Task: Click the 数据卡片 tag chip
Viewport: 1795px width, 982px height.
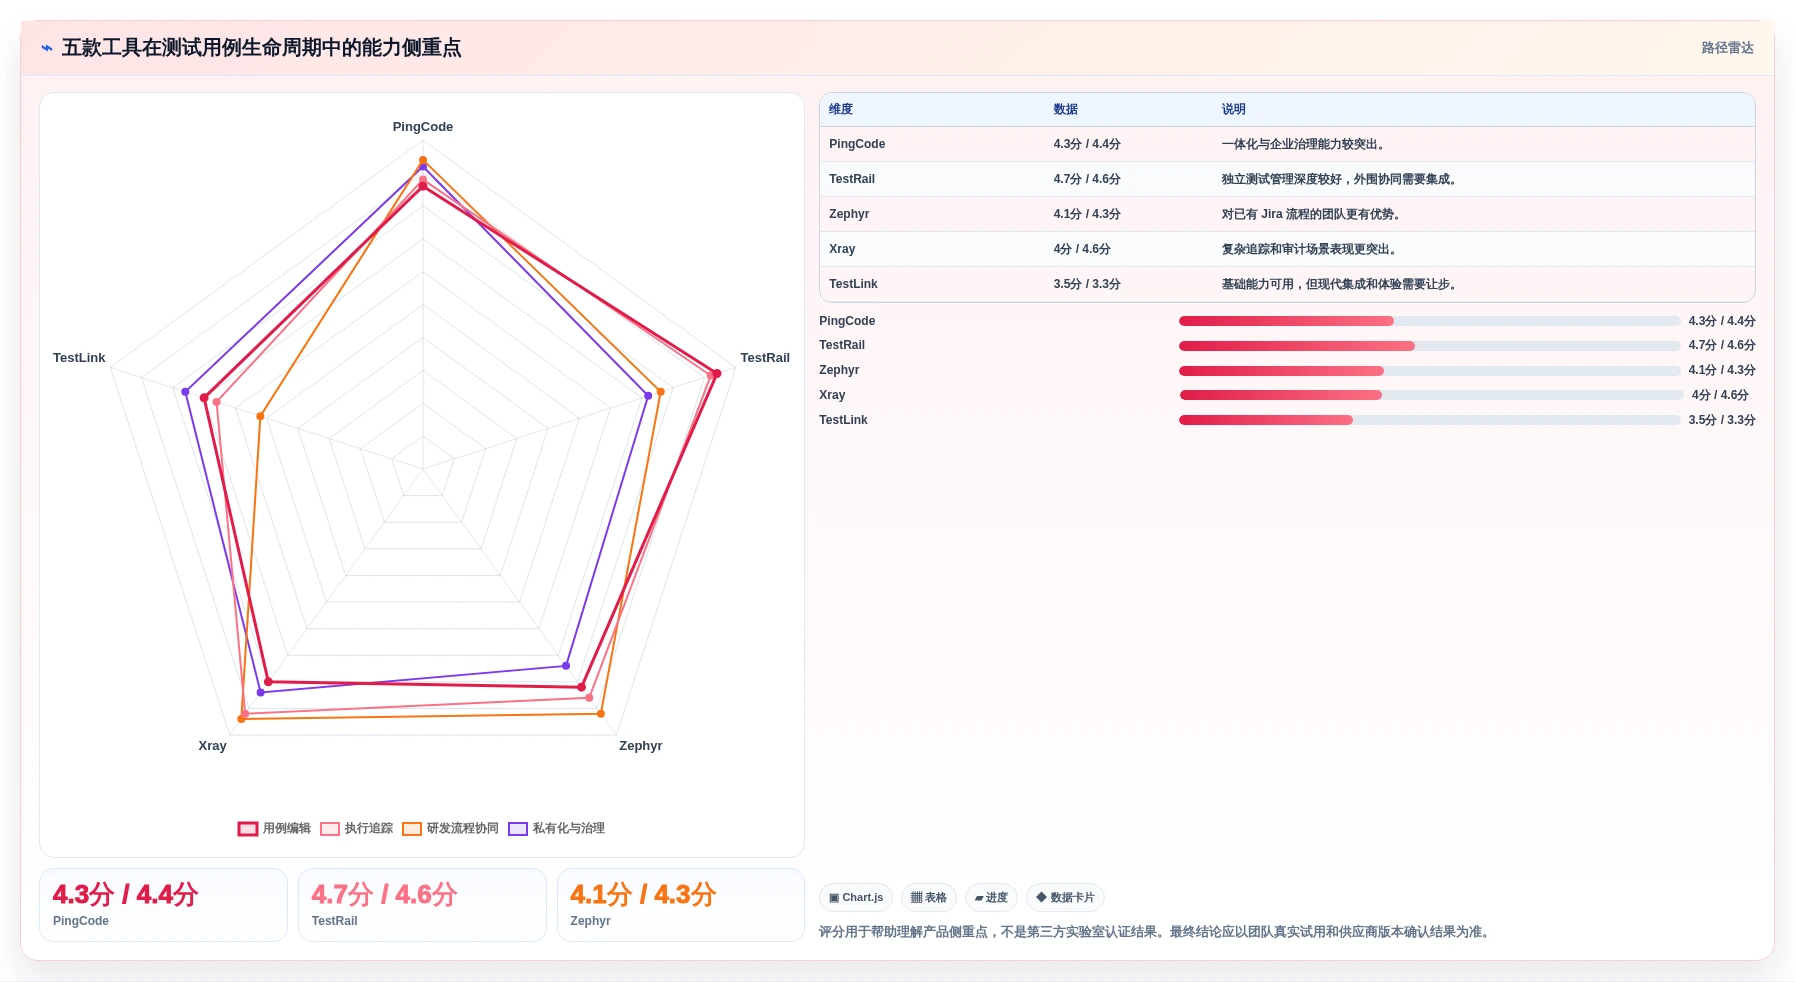Action: tap(1065, 897)
